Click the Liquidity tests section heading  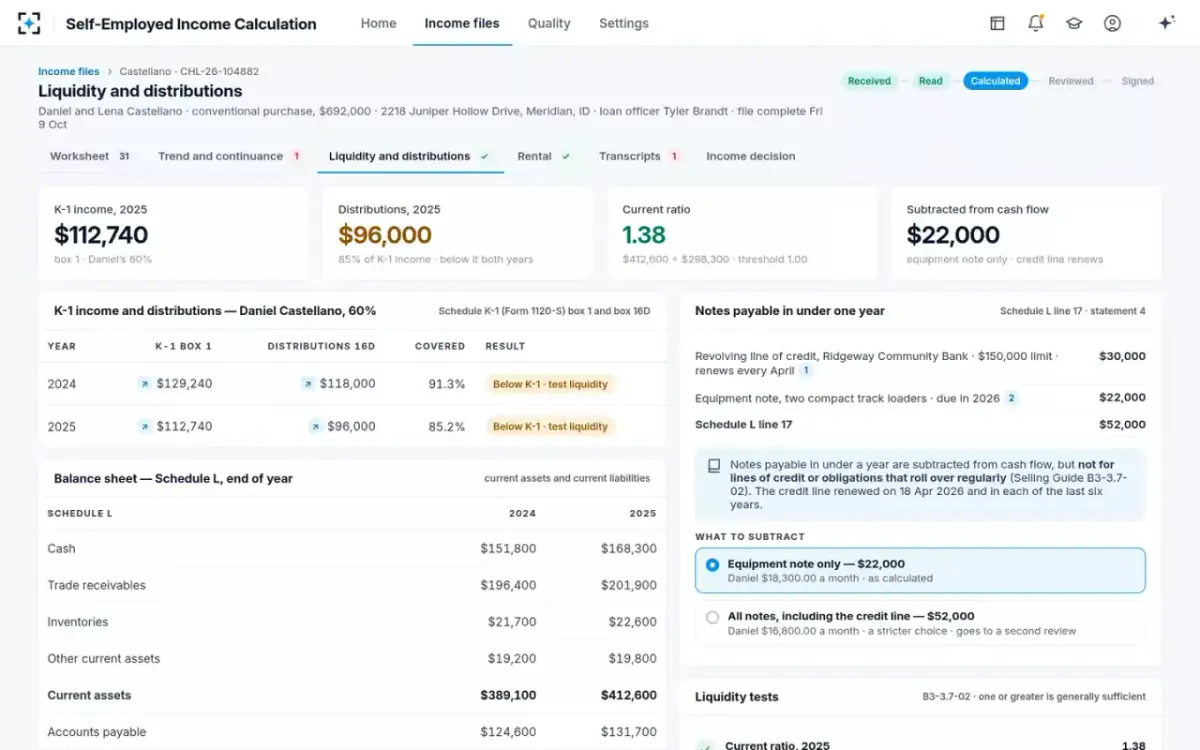(x=736, y=697)
